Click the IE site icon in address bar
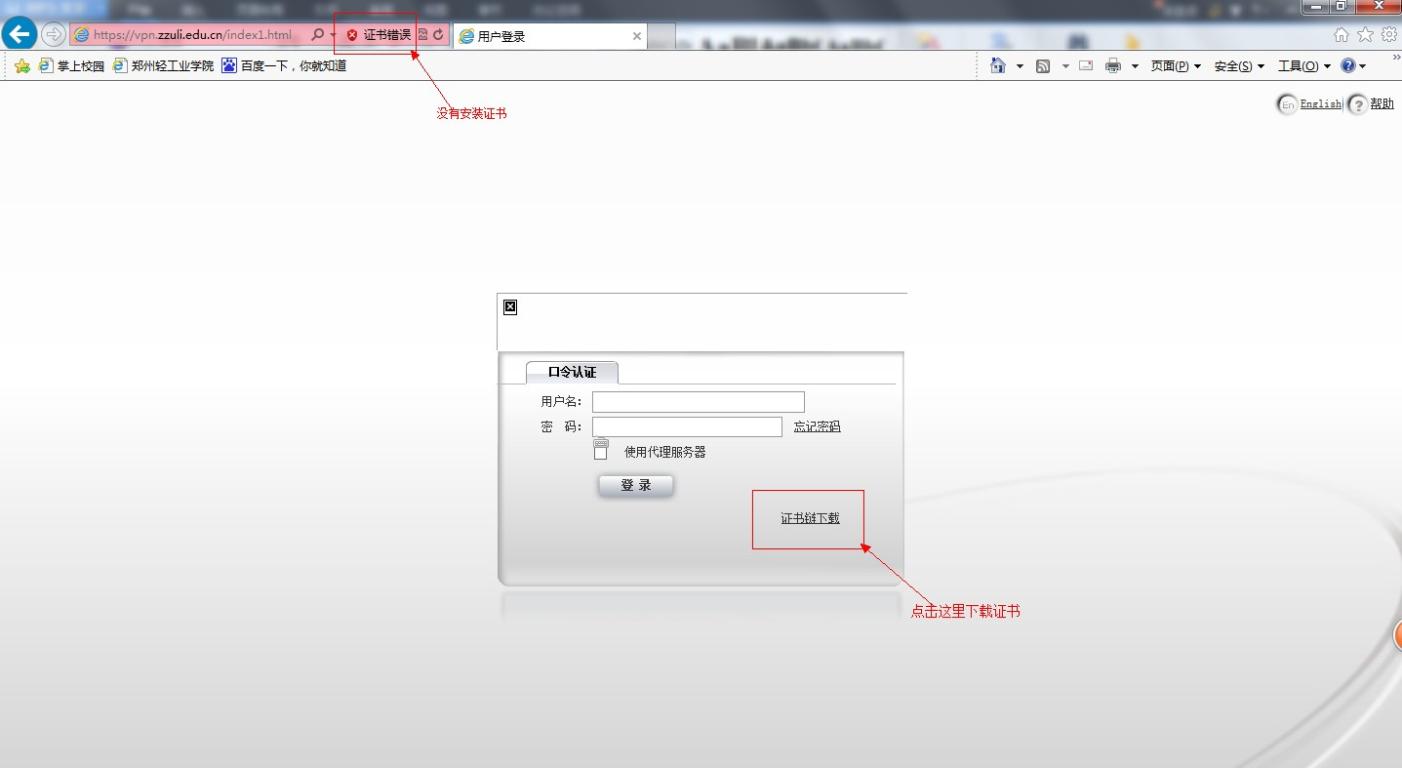The width and height of the screenshot is (1402, 768). pyautogui.click(x=81, y=35)
